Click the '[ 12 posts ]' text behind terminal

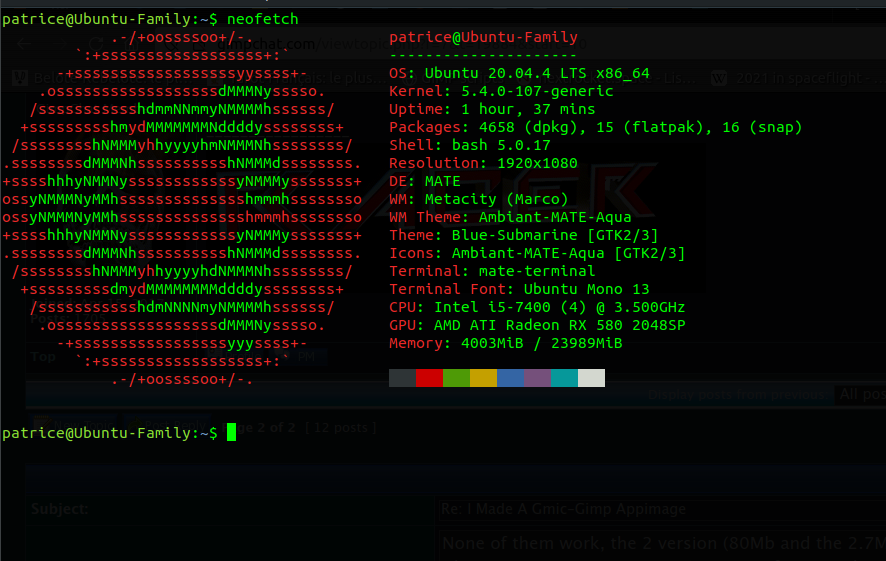coord(341,428)
